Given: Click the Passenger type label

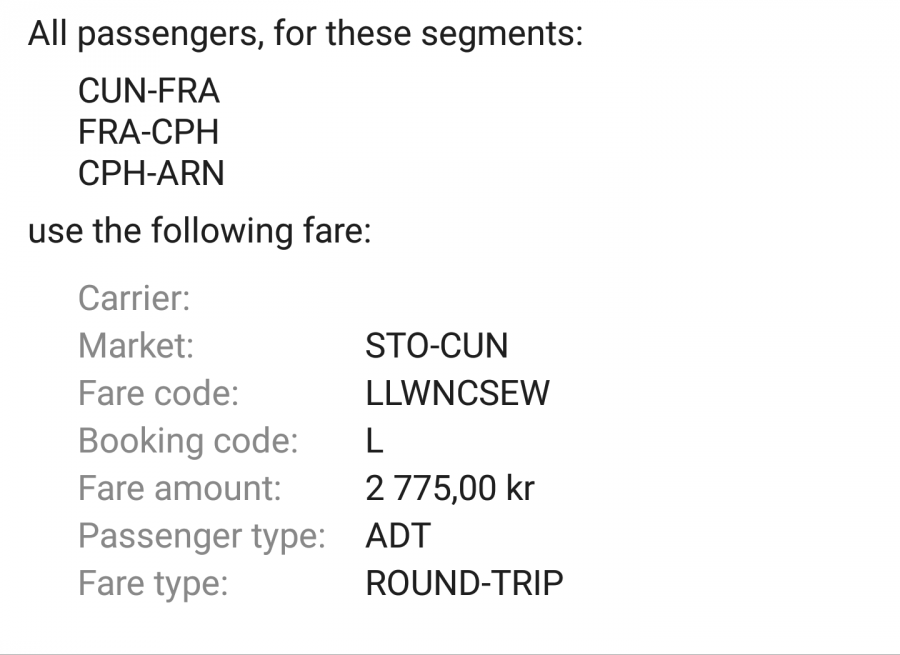Looking at the screenshot, I should (203, 536).
